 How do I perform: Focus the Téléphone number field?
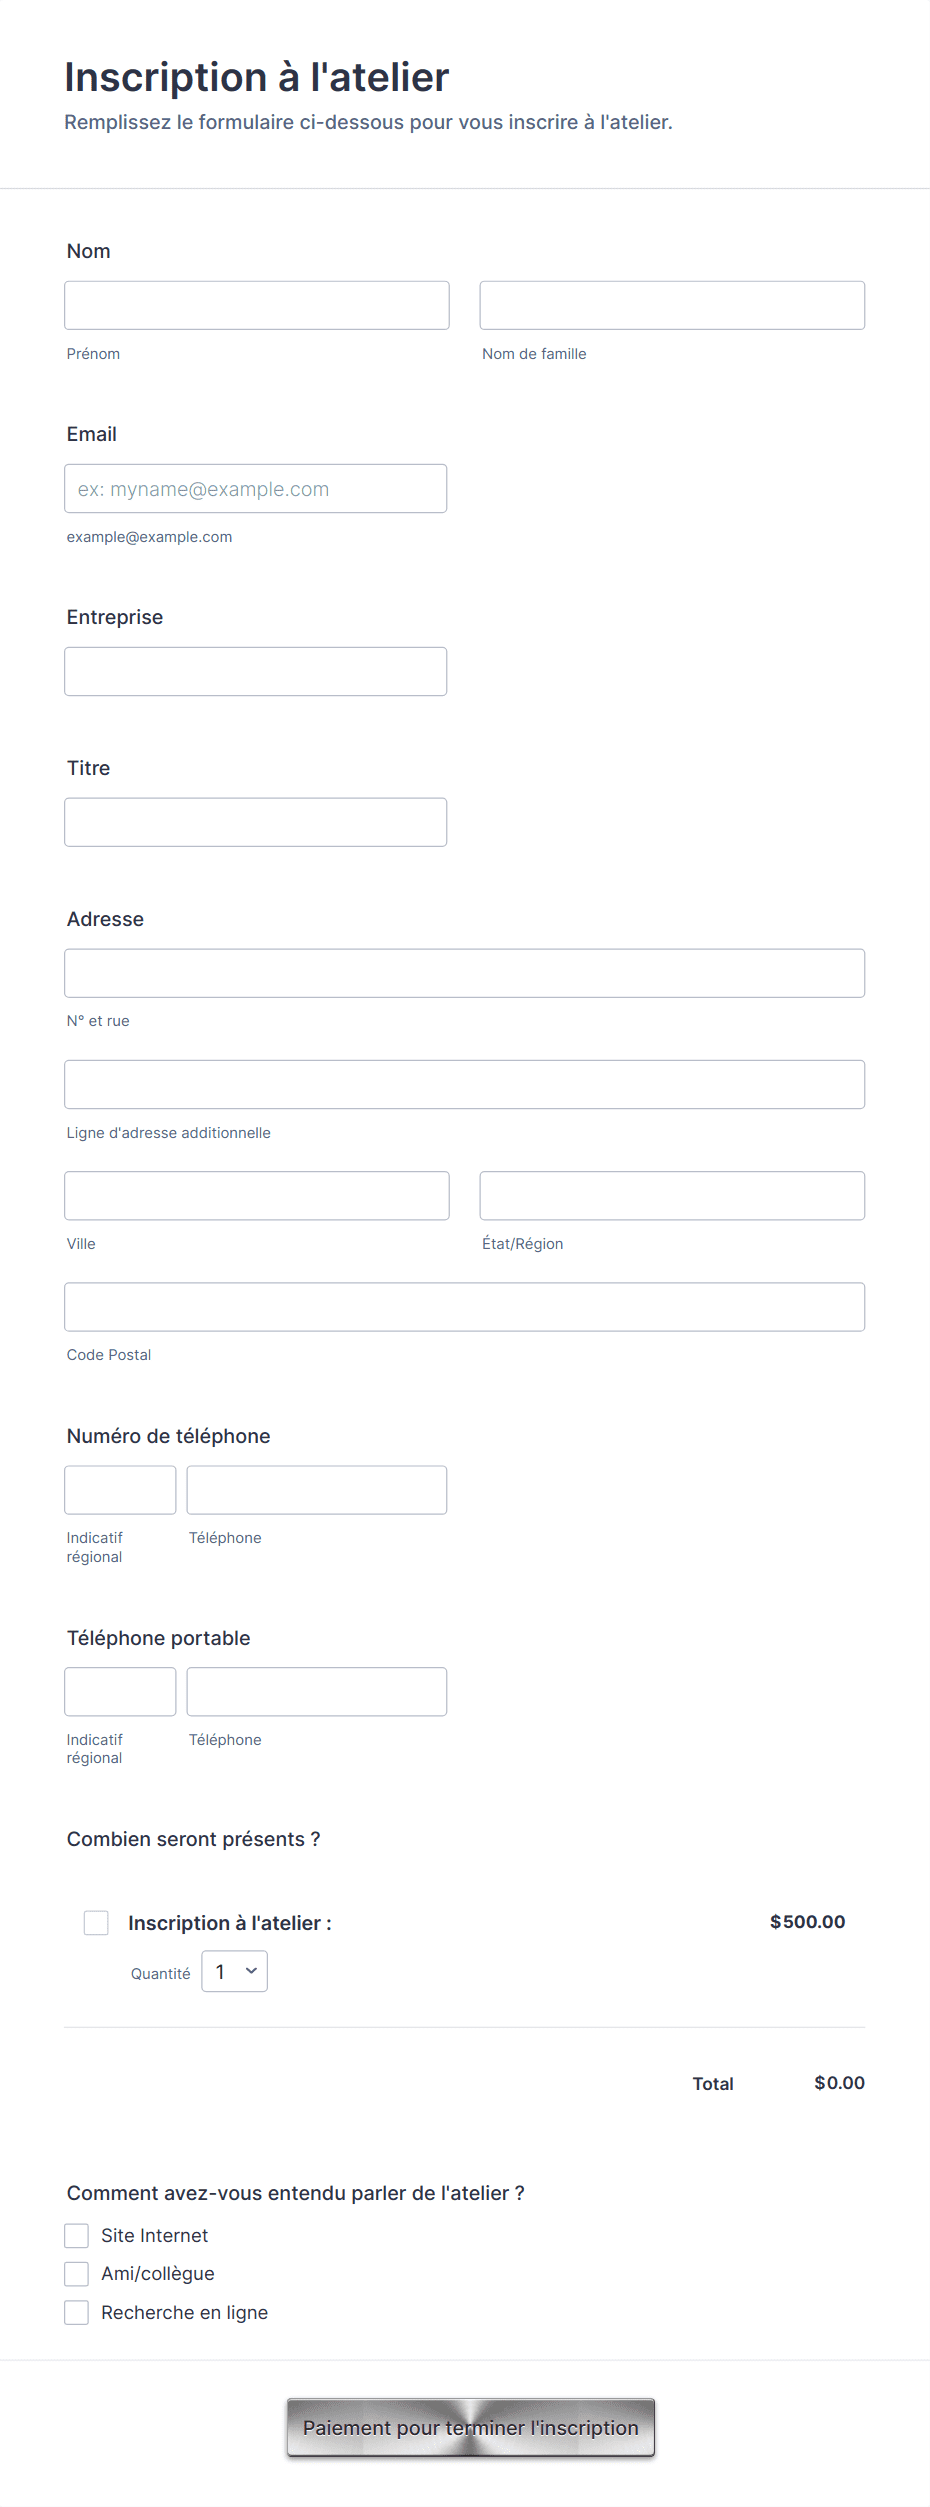316,1489
